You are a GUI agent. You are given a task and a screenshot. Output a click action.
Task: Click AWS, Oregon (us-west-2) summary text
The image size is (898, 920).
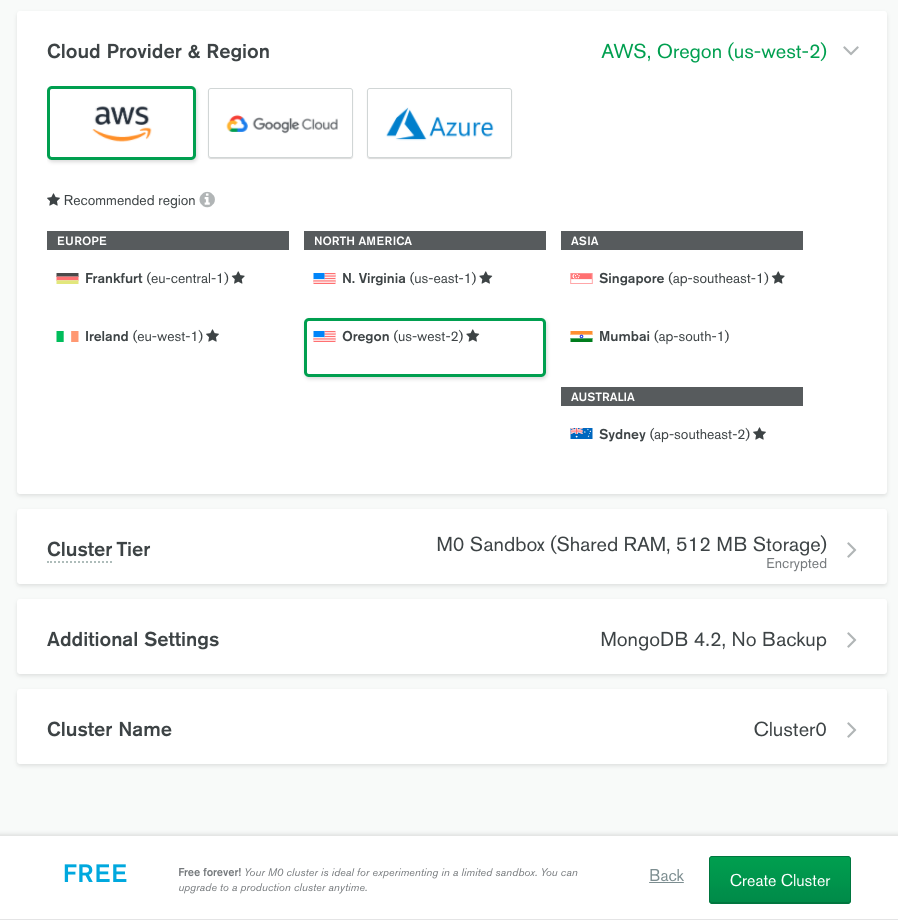[x=714, y=52]
